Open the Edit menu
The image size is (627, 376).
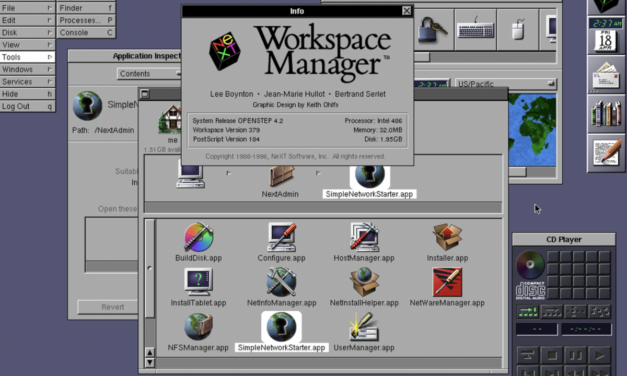pyautogui.click(x=27, y=20)
